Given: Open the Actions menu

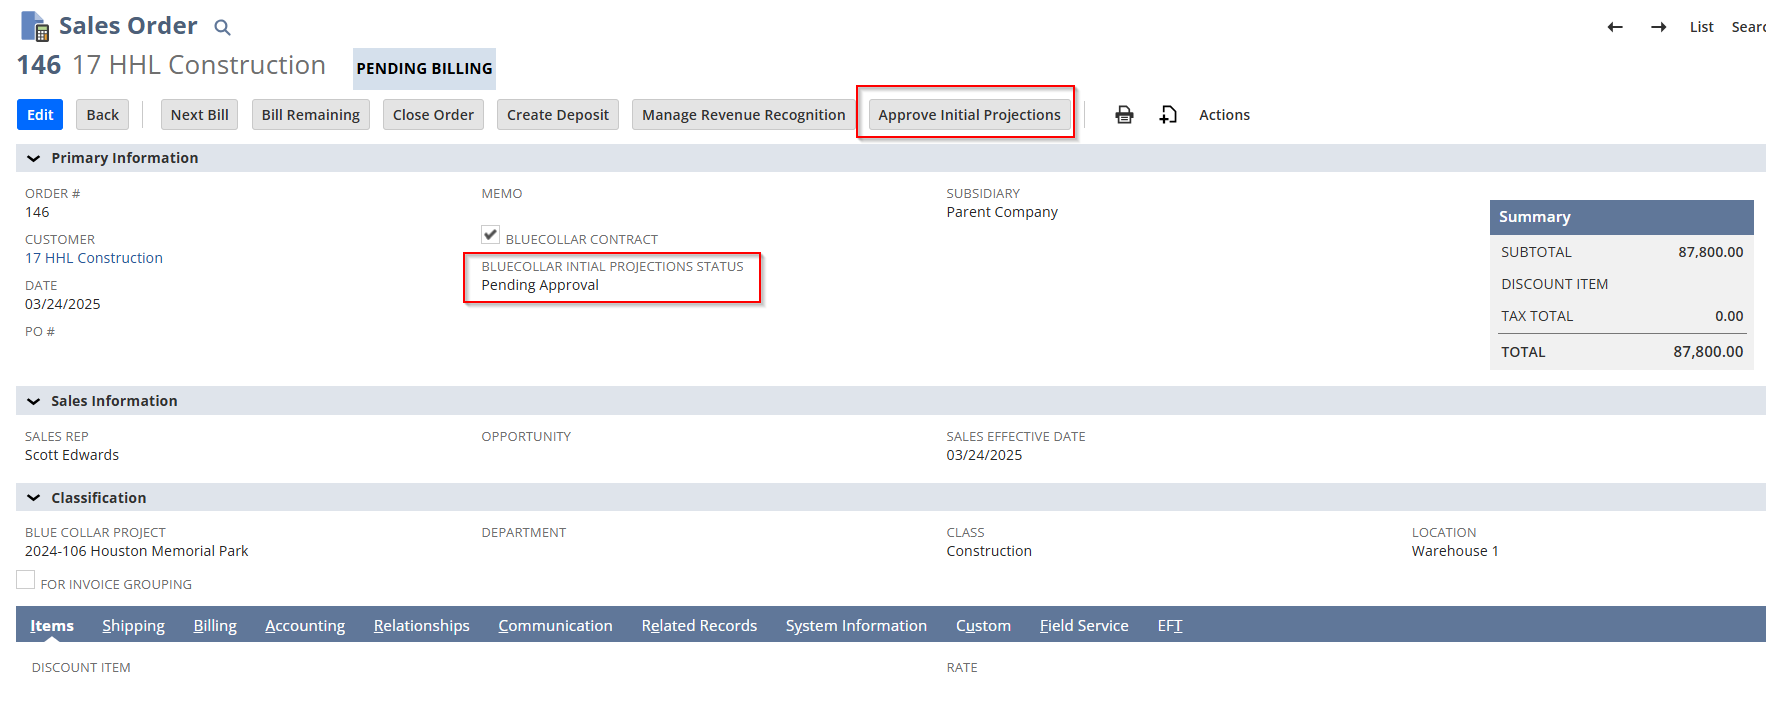Looking at the screenshot, I should point(1224,115).
